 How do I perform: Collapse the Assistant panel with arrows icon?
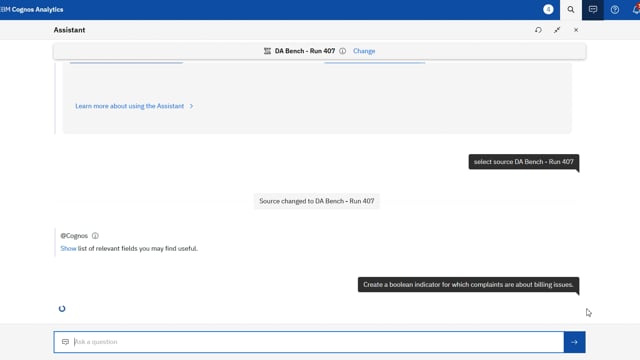pyautogui.click(x=557, y=30)
